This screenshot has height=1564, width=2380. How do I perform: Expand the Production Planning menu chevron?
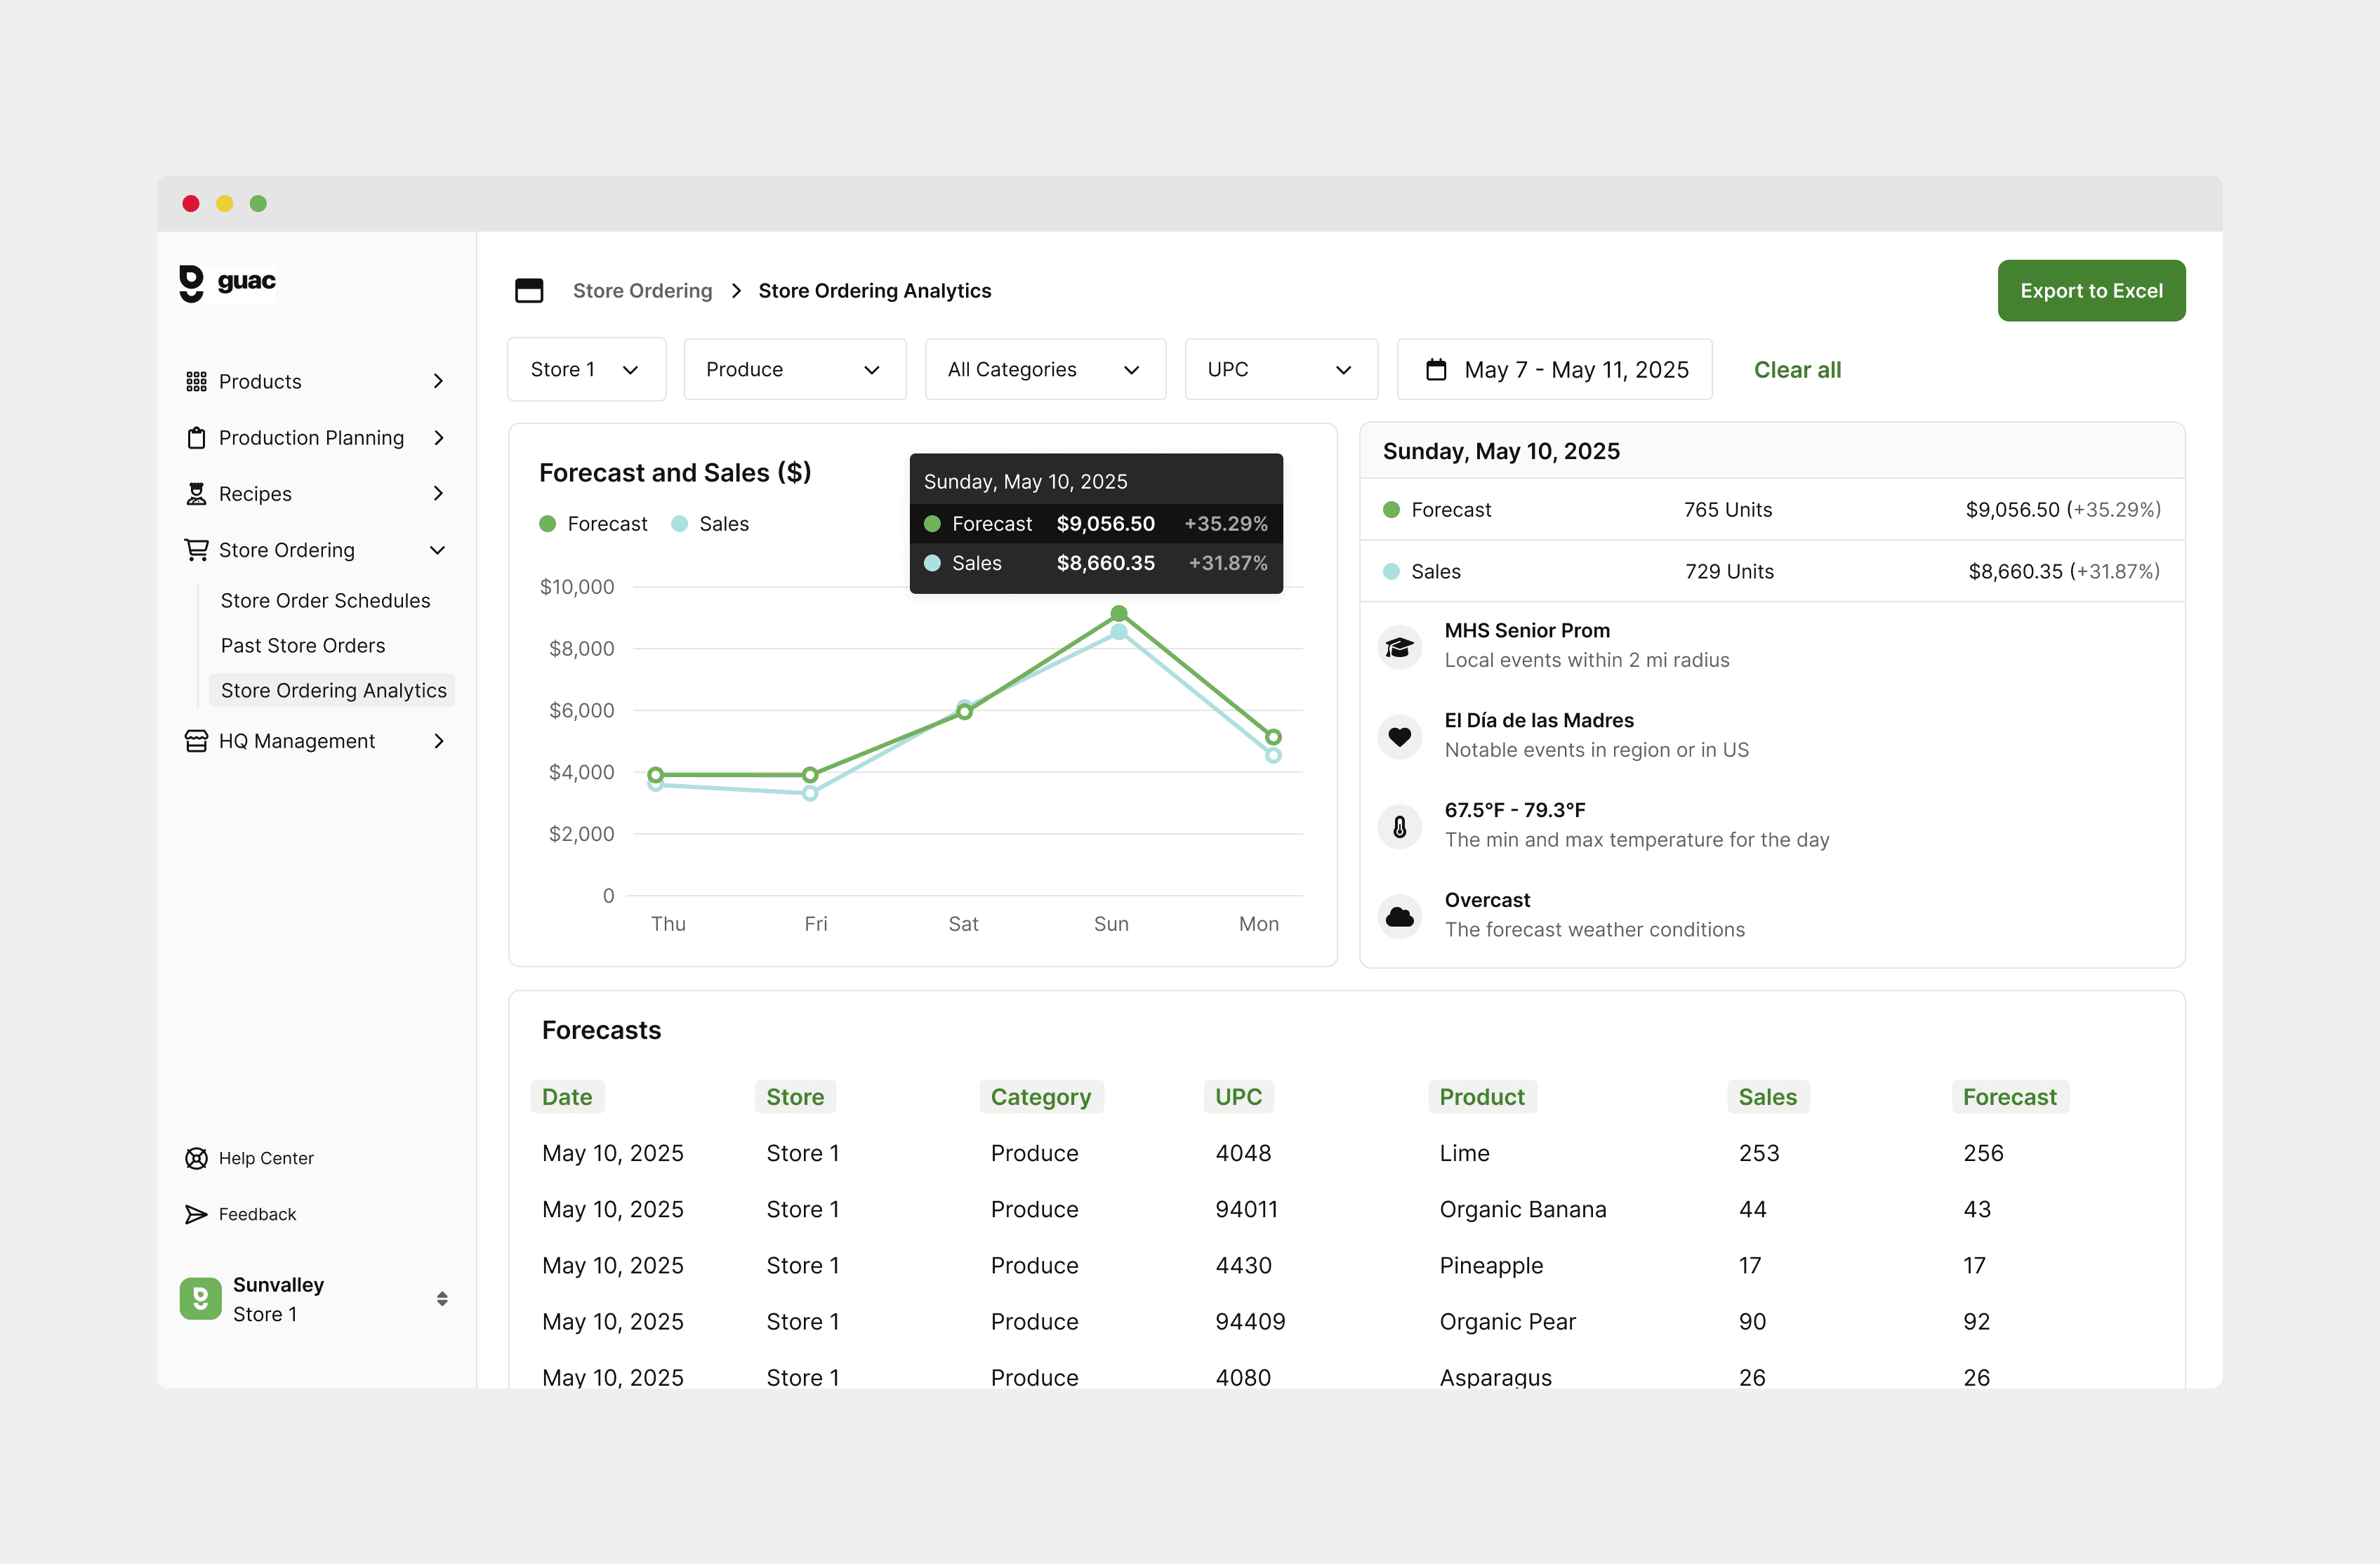tap(438, 438)
